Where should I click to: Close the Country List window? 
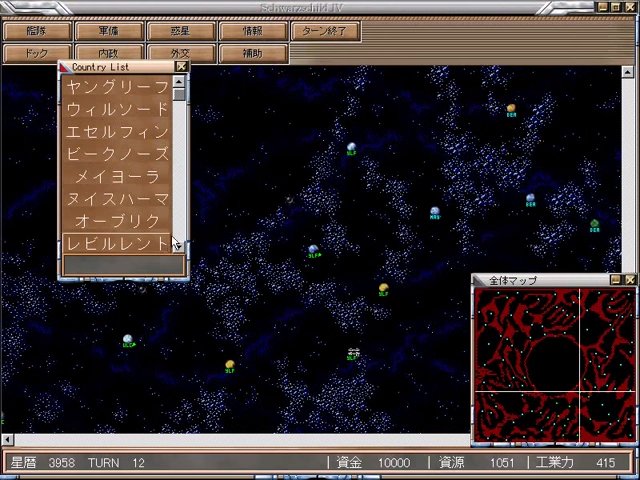(x=181, y=67)
